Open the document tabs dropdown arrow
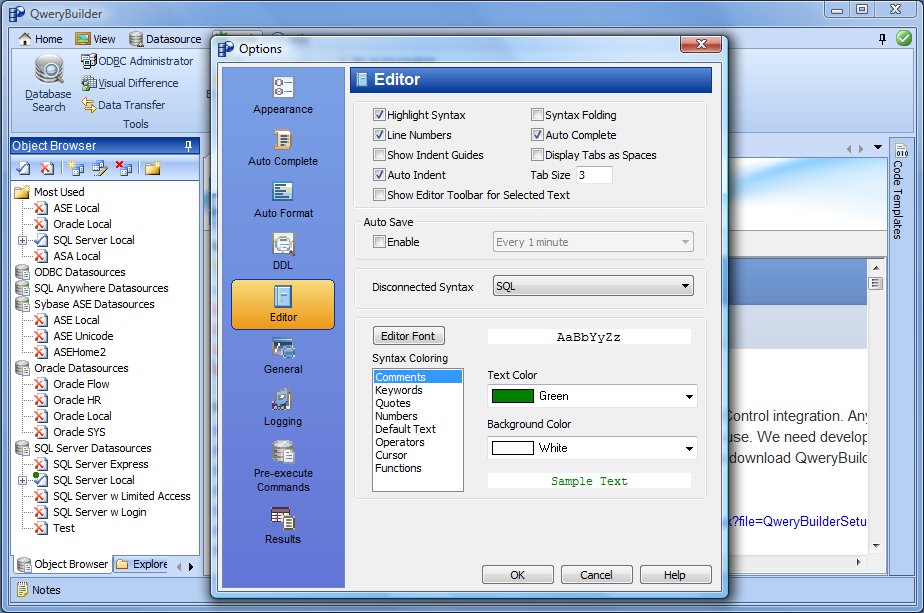The width and height of the screenshot is (924, 613). coord(878,147)
